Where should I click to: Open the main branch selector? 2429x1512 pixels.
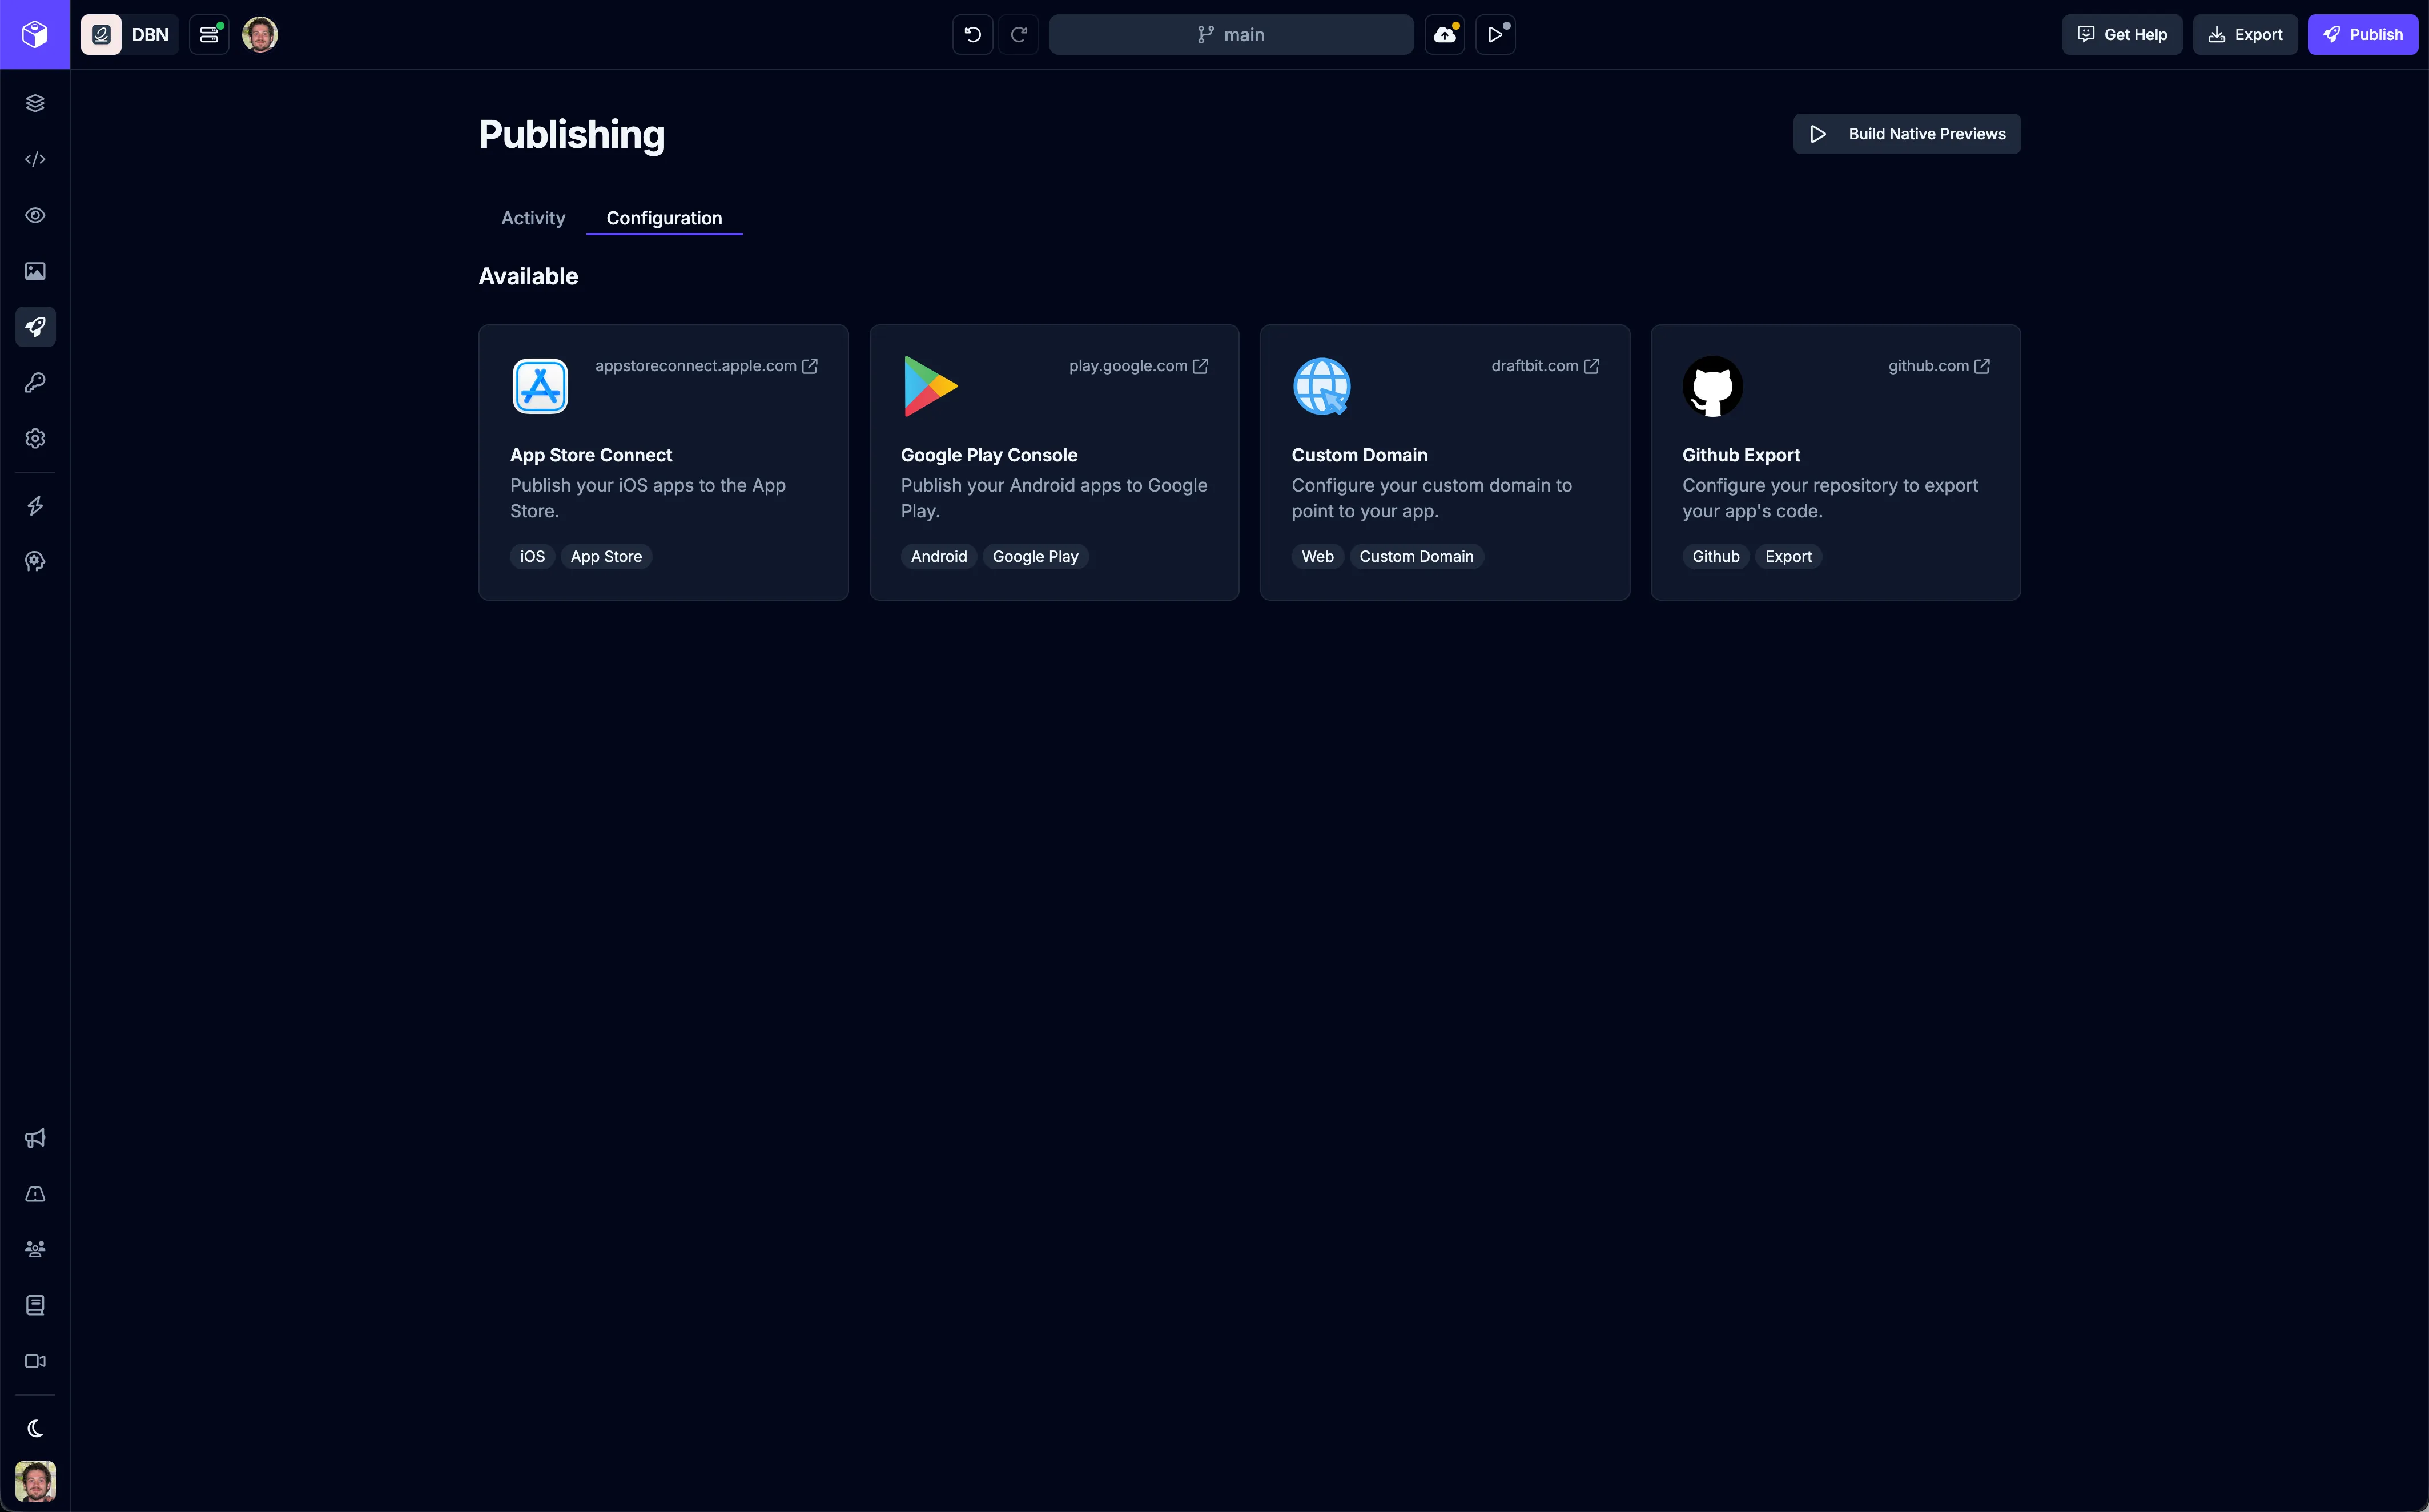tap(1231, 34)
